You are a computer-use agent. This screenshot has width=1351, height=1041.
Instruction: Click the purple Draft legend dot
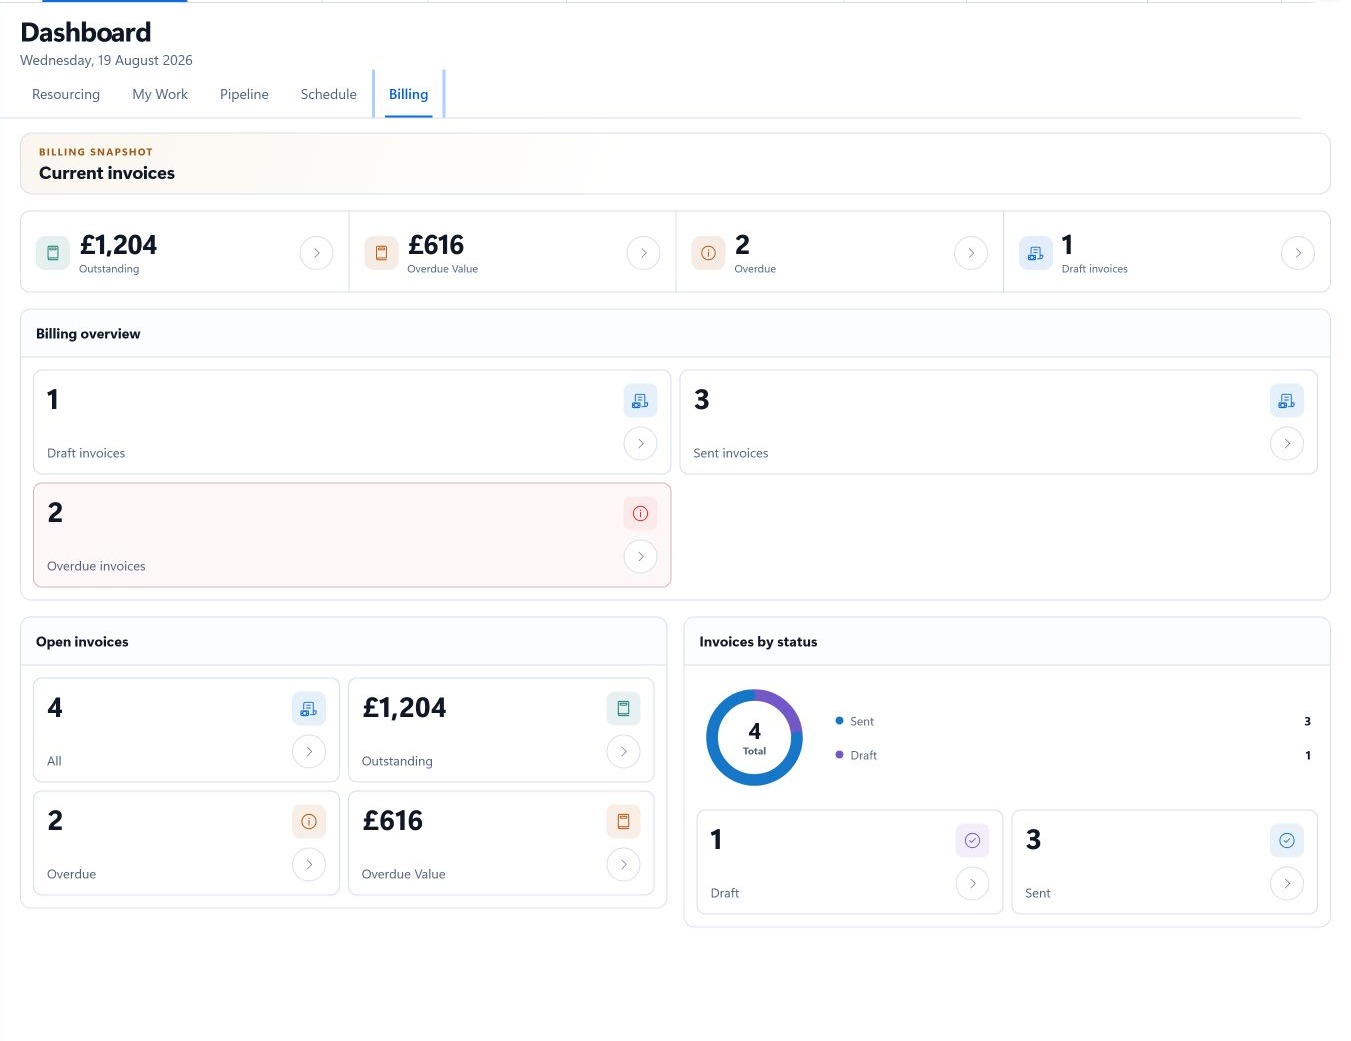pos(839,755)
